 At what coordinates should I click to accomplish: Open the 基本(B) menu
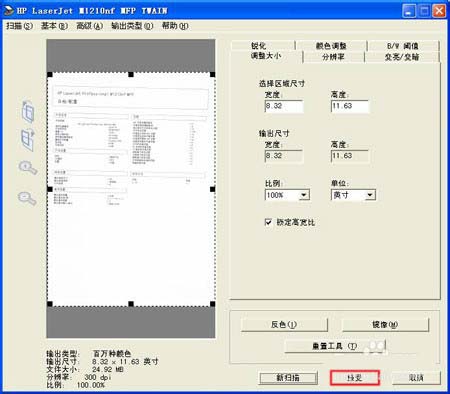tap(54, 26)
